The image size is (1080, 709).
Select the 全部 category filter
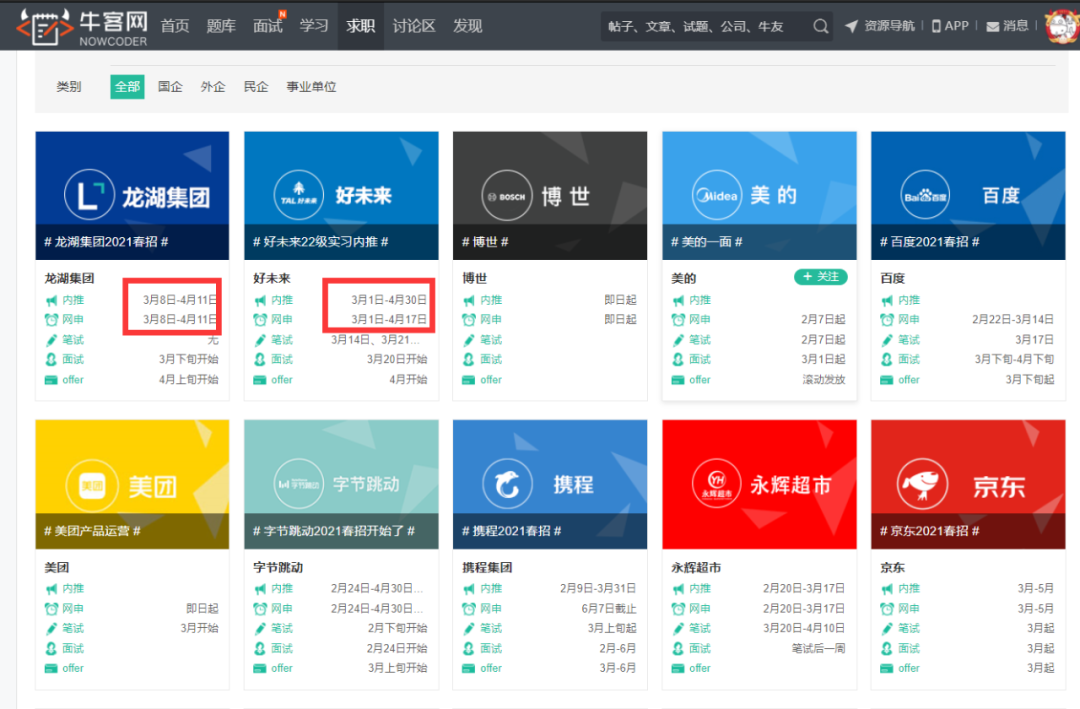(127, 87)
